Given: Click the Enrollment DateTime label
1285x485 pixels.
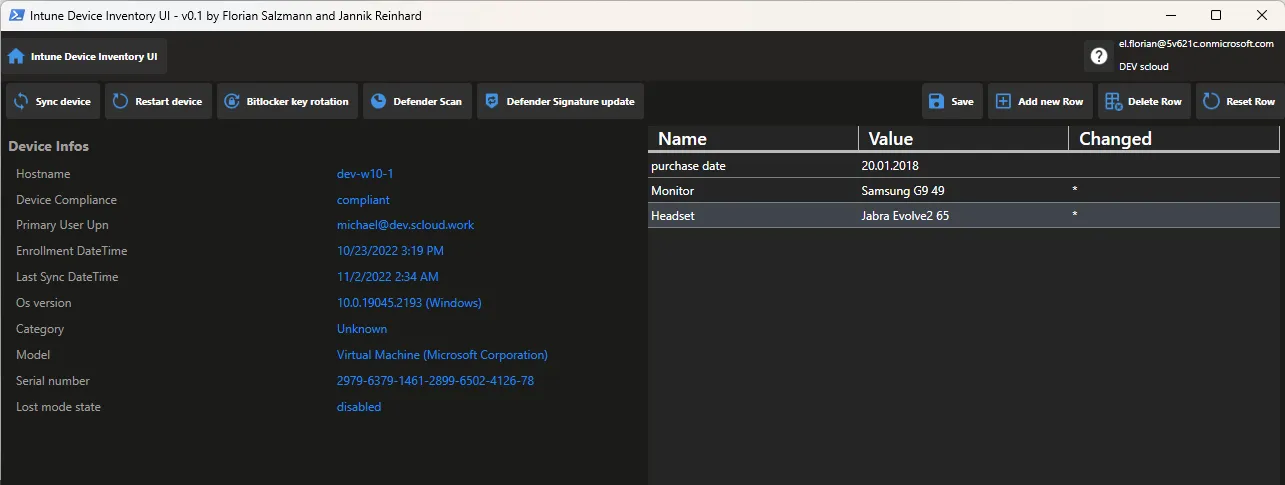Looking at the screenshot, I should pos(72,251).
